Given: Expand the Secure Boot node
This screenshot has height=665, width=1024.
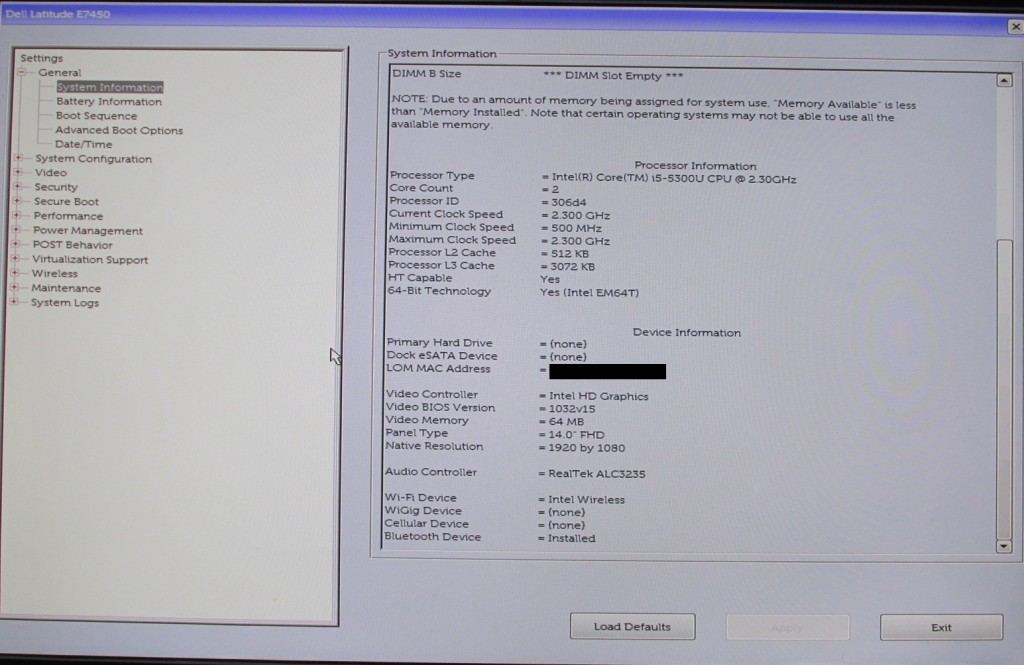Looking at the screenshot, I should point(18,201).
